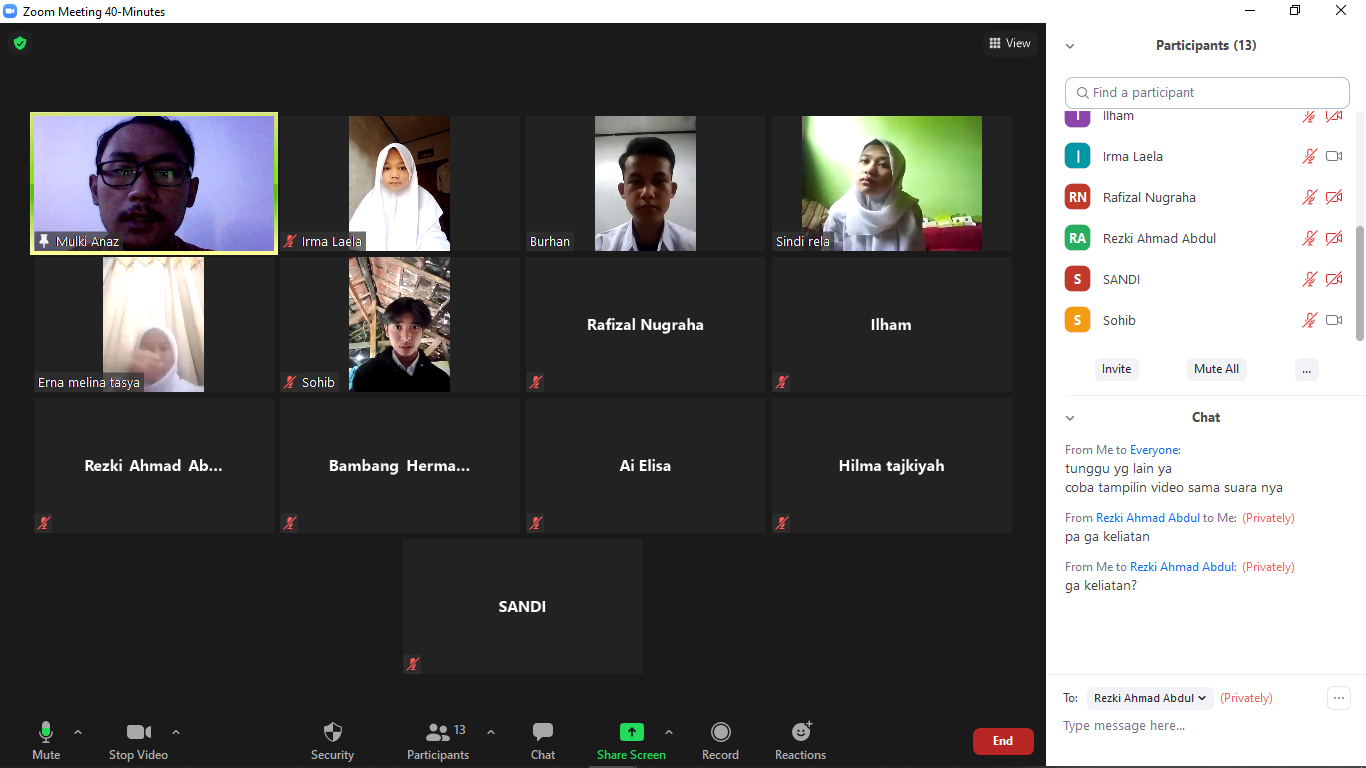Click the Record button icon
This screenshot has height=768, width=1366.
(x=720, y=731)
